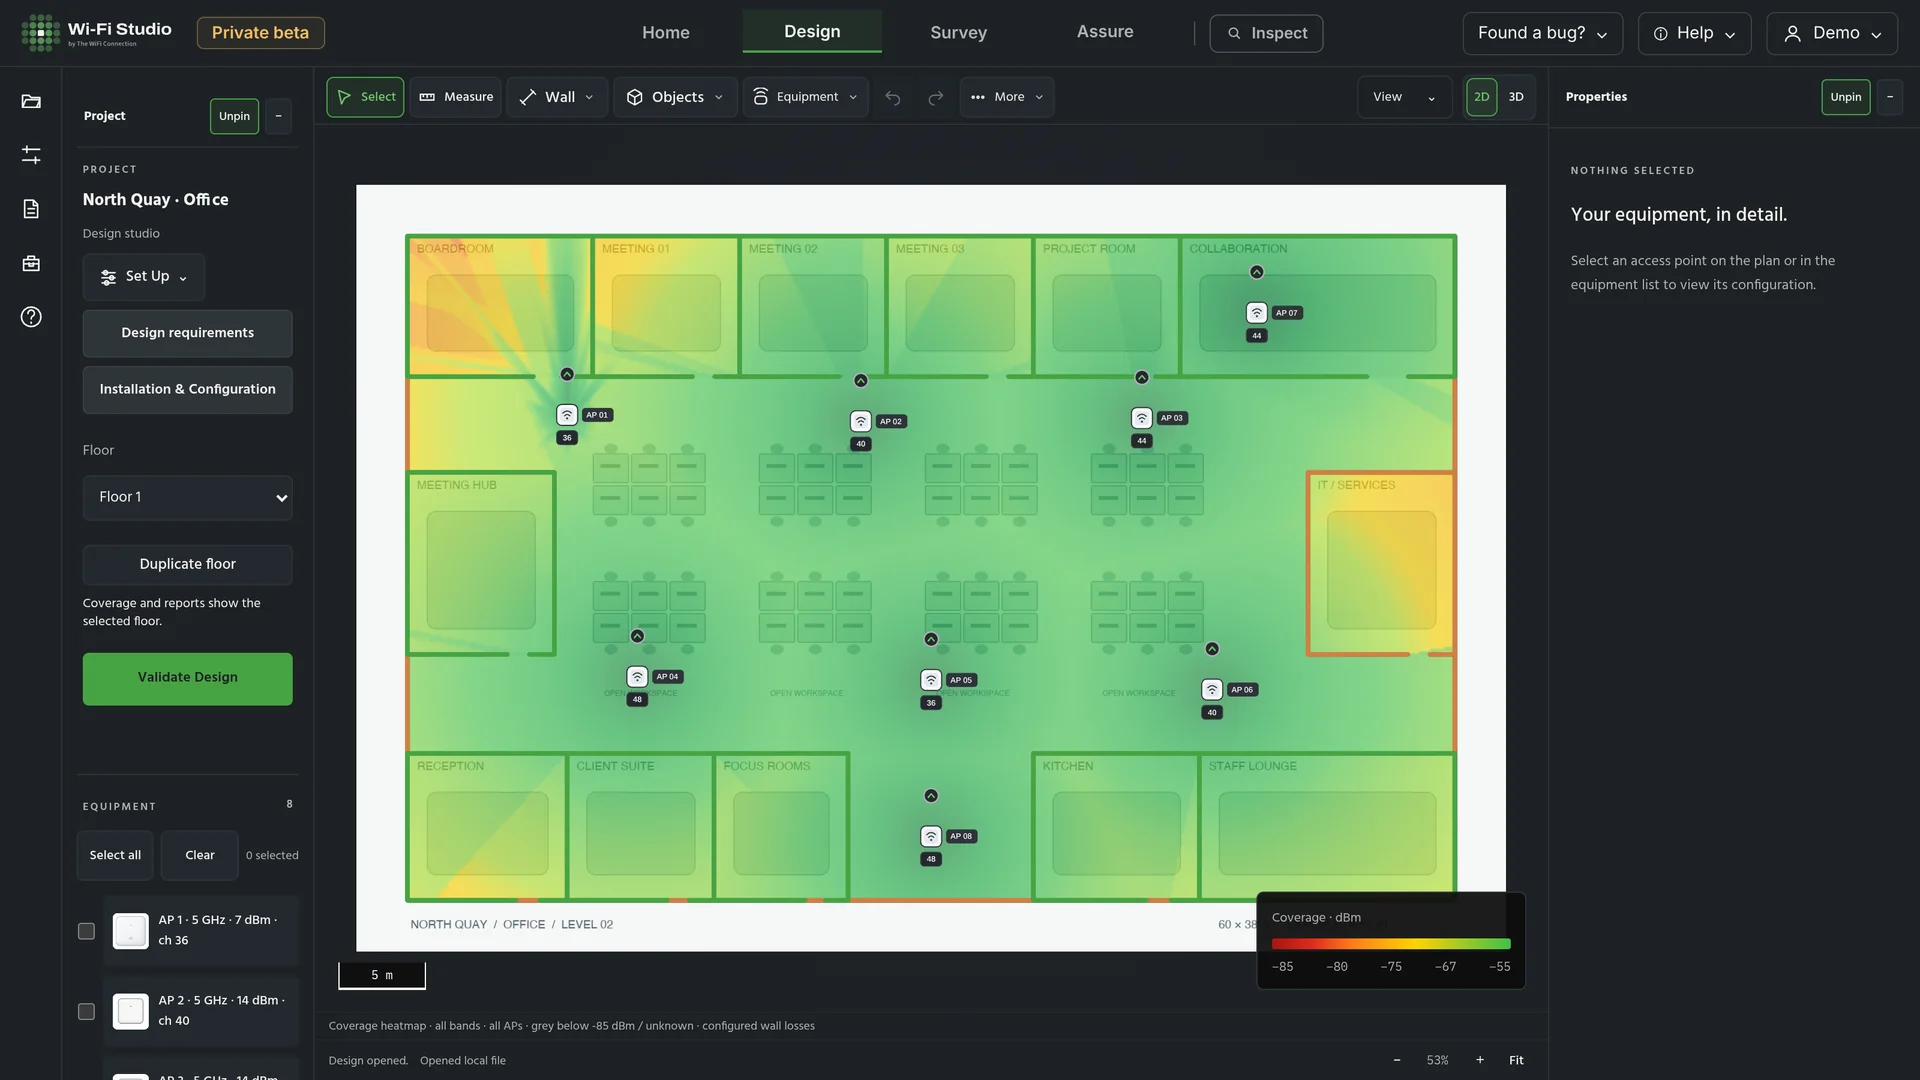Click Duplicate floor
1920x1080 pixels.
point(188,564)
